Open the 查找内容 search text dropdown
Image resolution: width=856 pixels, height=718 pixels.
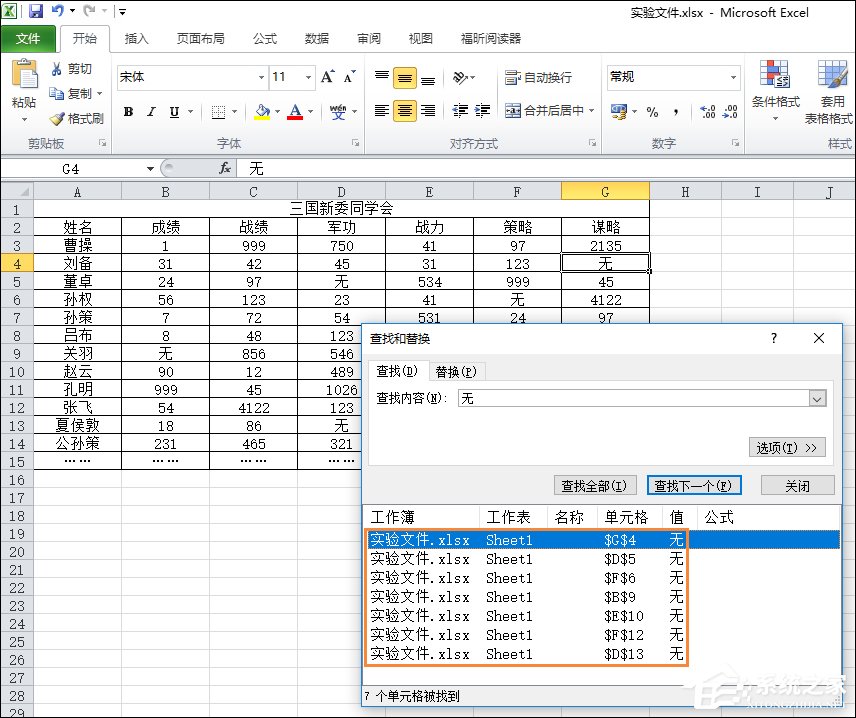(x=817, y=398)
